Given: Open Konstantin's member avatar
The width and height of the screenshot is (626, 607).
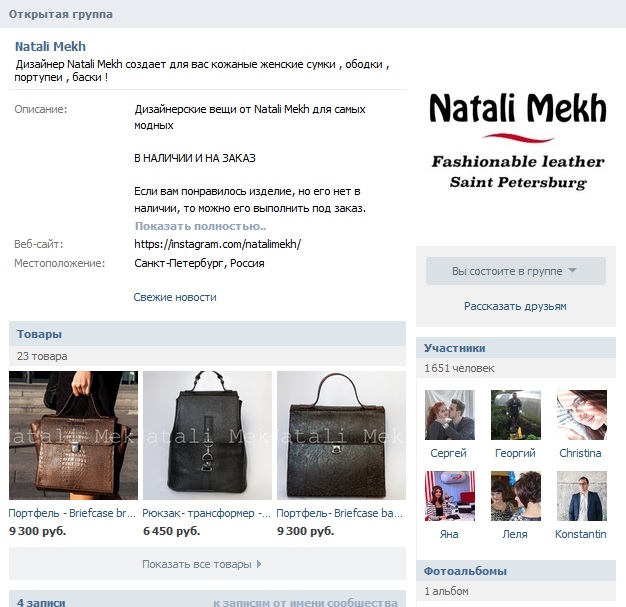Looking at the screenshot, I should tap(582, 496).
